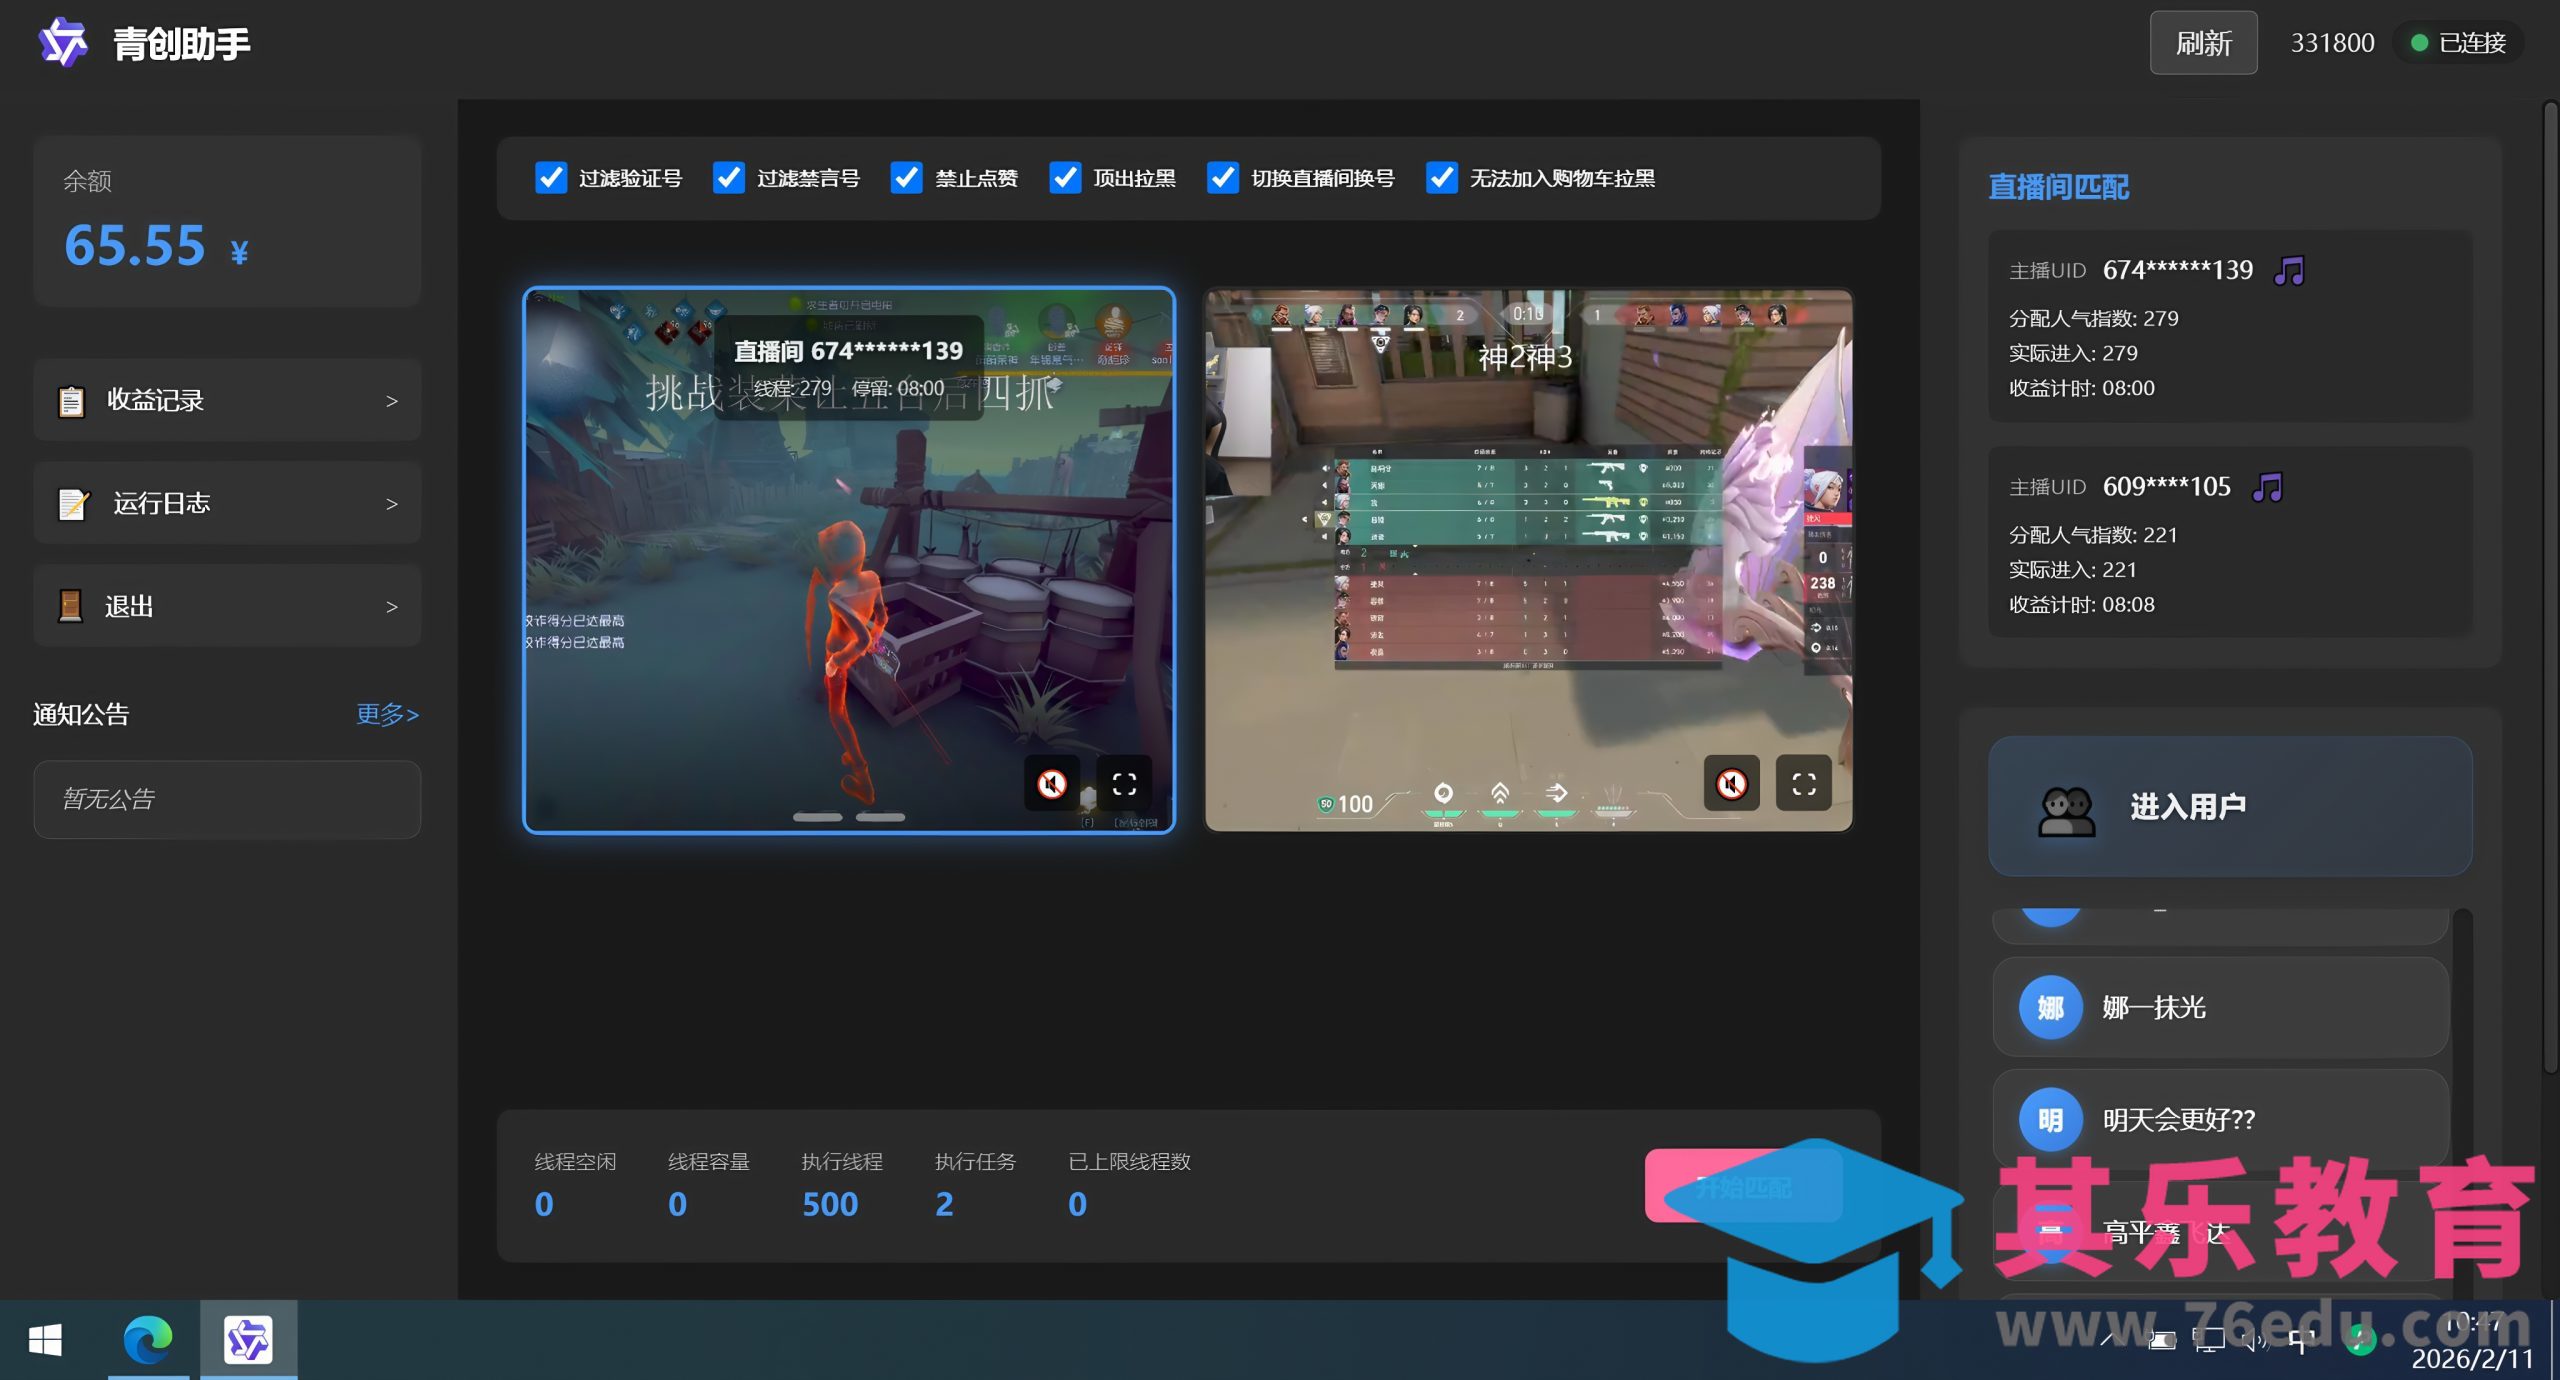Screen dimensions: 2560x1380
Task: Expand the 收益记录 entry arrow
Action: coord(391,401)
